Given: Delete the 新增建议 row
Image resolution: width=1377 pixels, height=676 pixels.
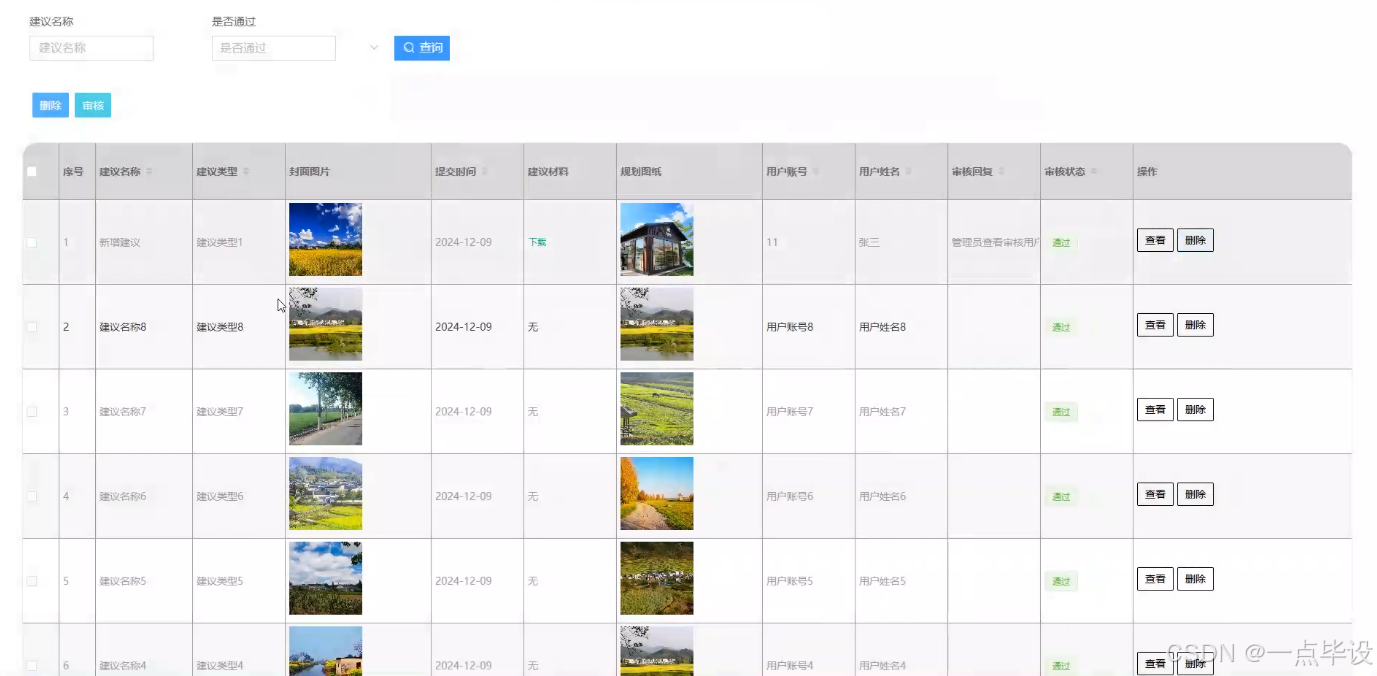Looking at the screenshot, I should 1195,240.
